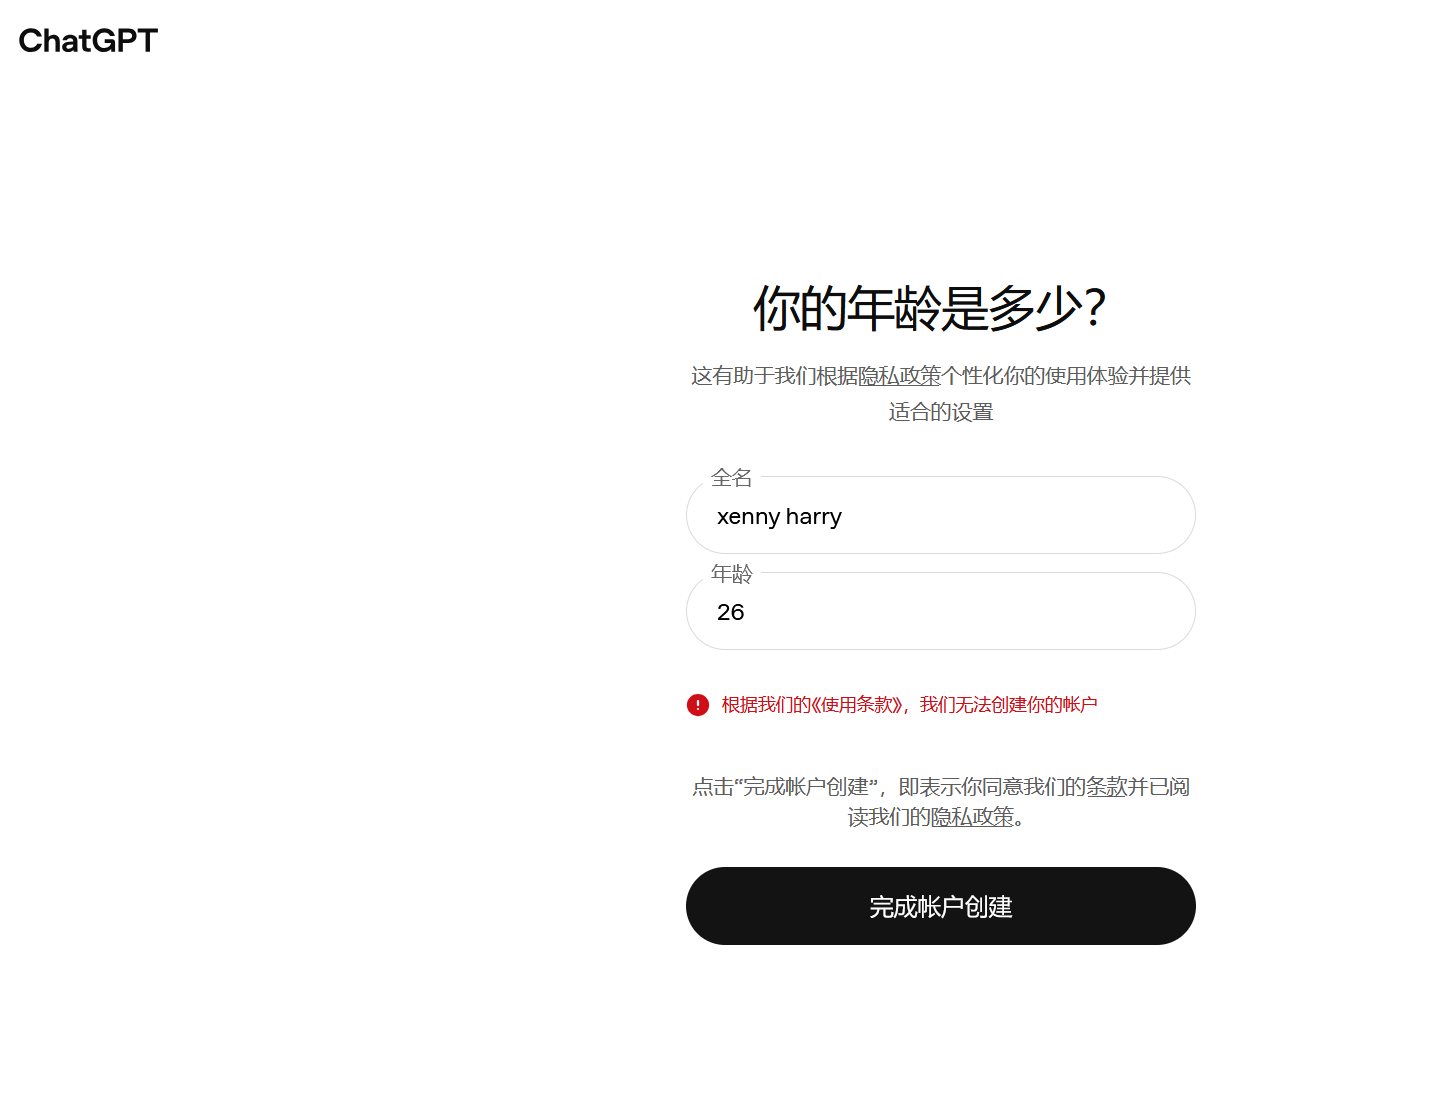
Task: Click the 即表示你同意我们的 consent text
Action: click(x=992, y=787)
